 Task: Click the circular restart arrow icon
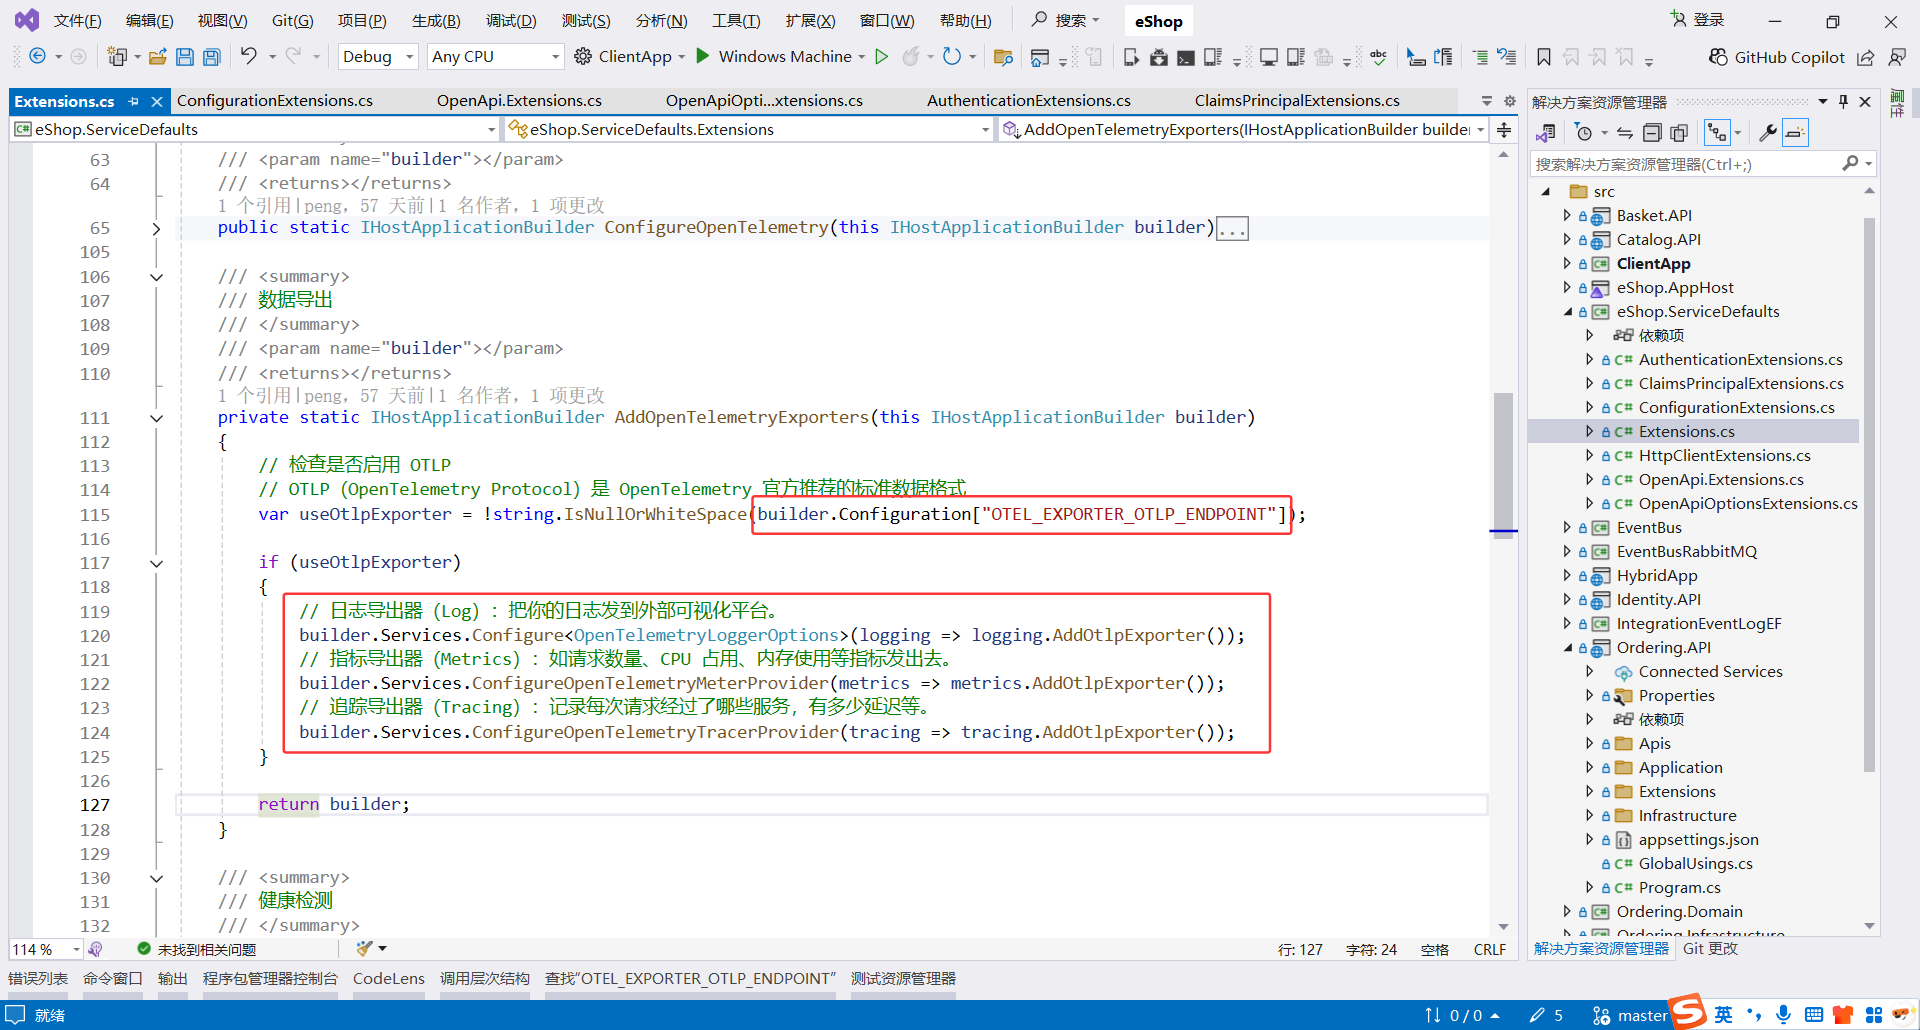point(952,57)
